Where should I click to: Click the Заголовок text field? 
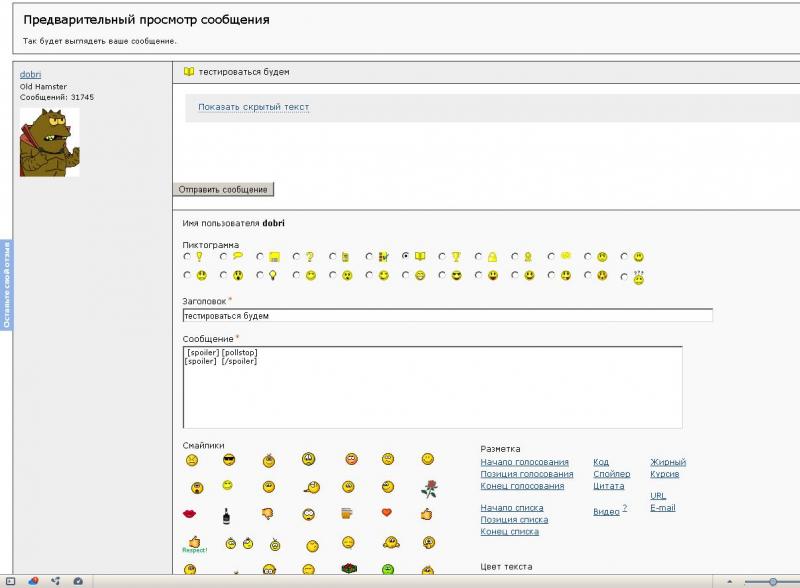(447, 315)
